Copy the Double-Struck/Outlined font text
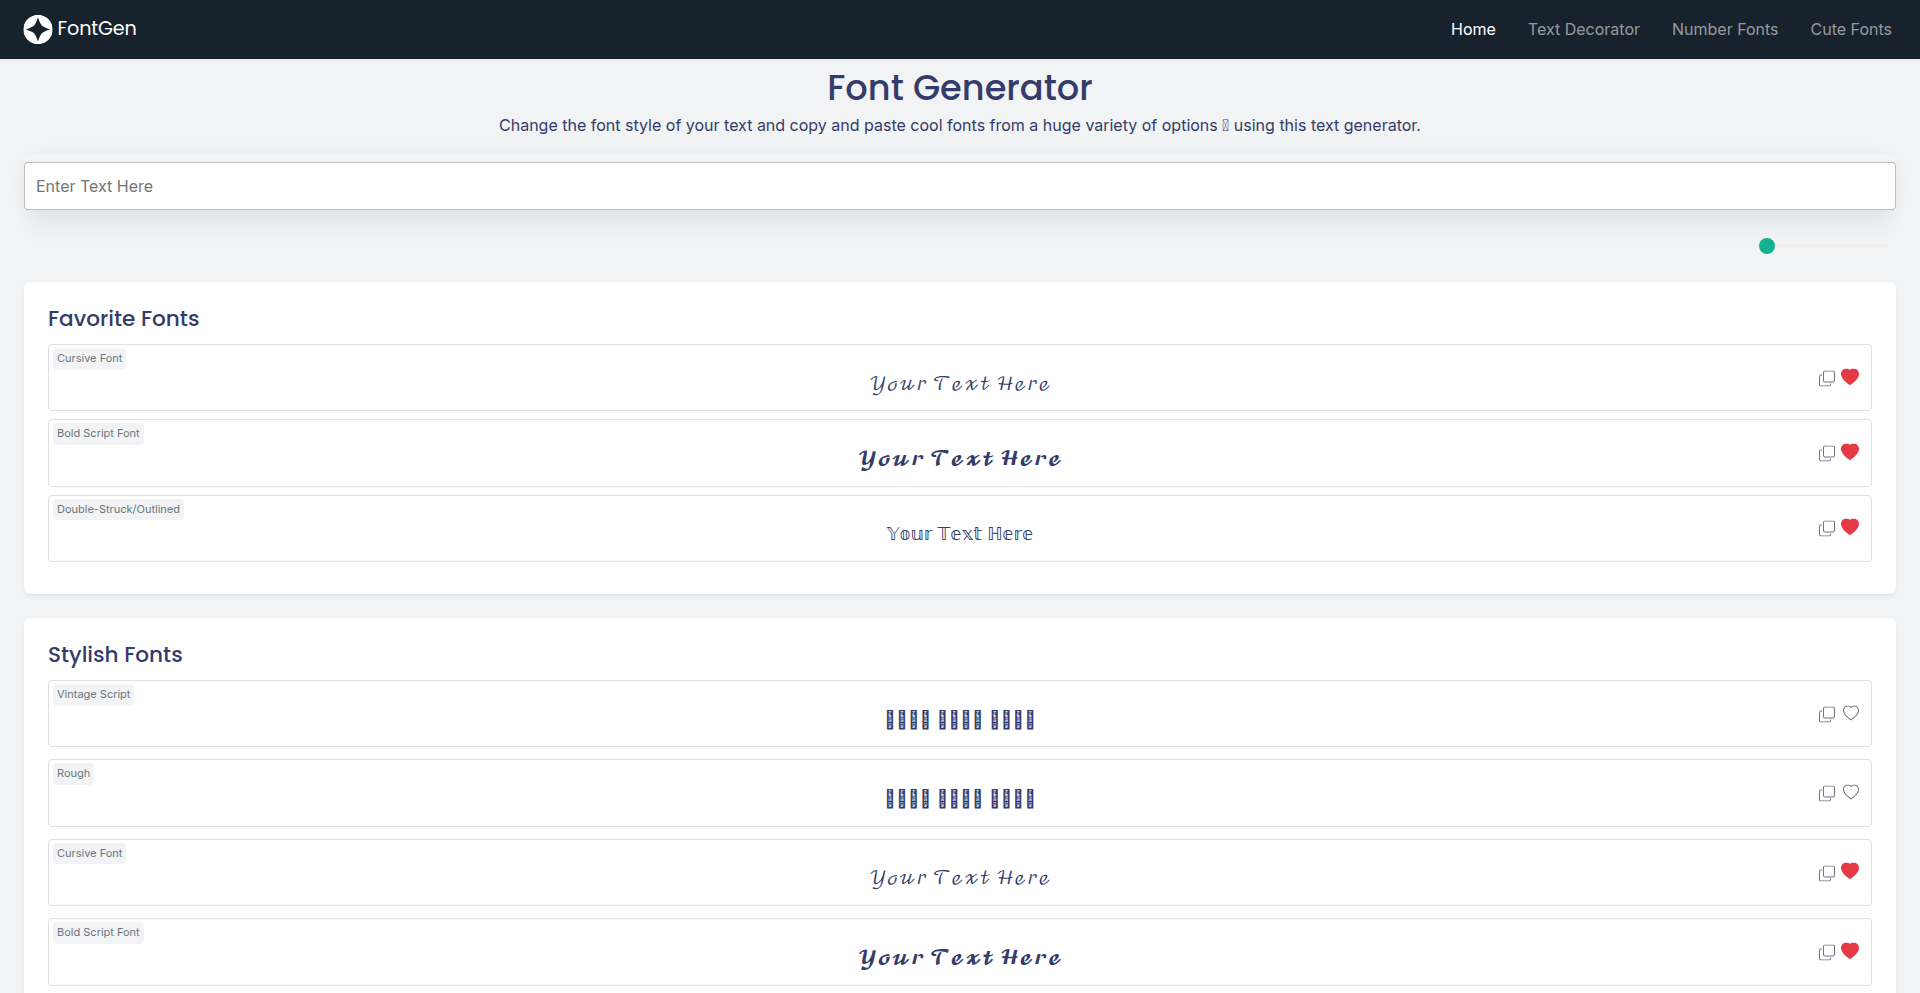 1827,528
